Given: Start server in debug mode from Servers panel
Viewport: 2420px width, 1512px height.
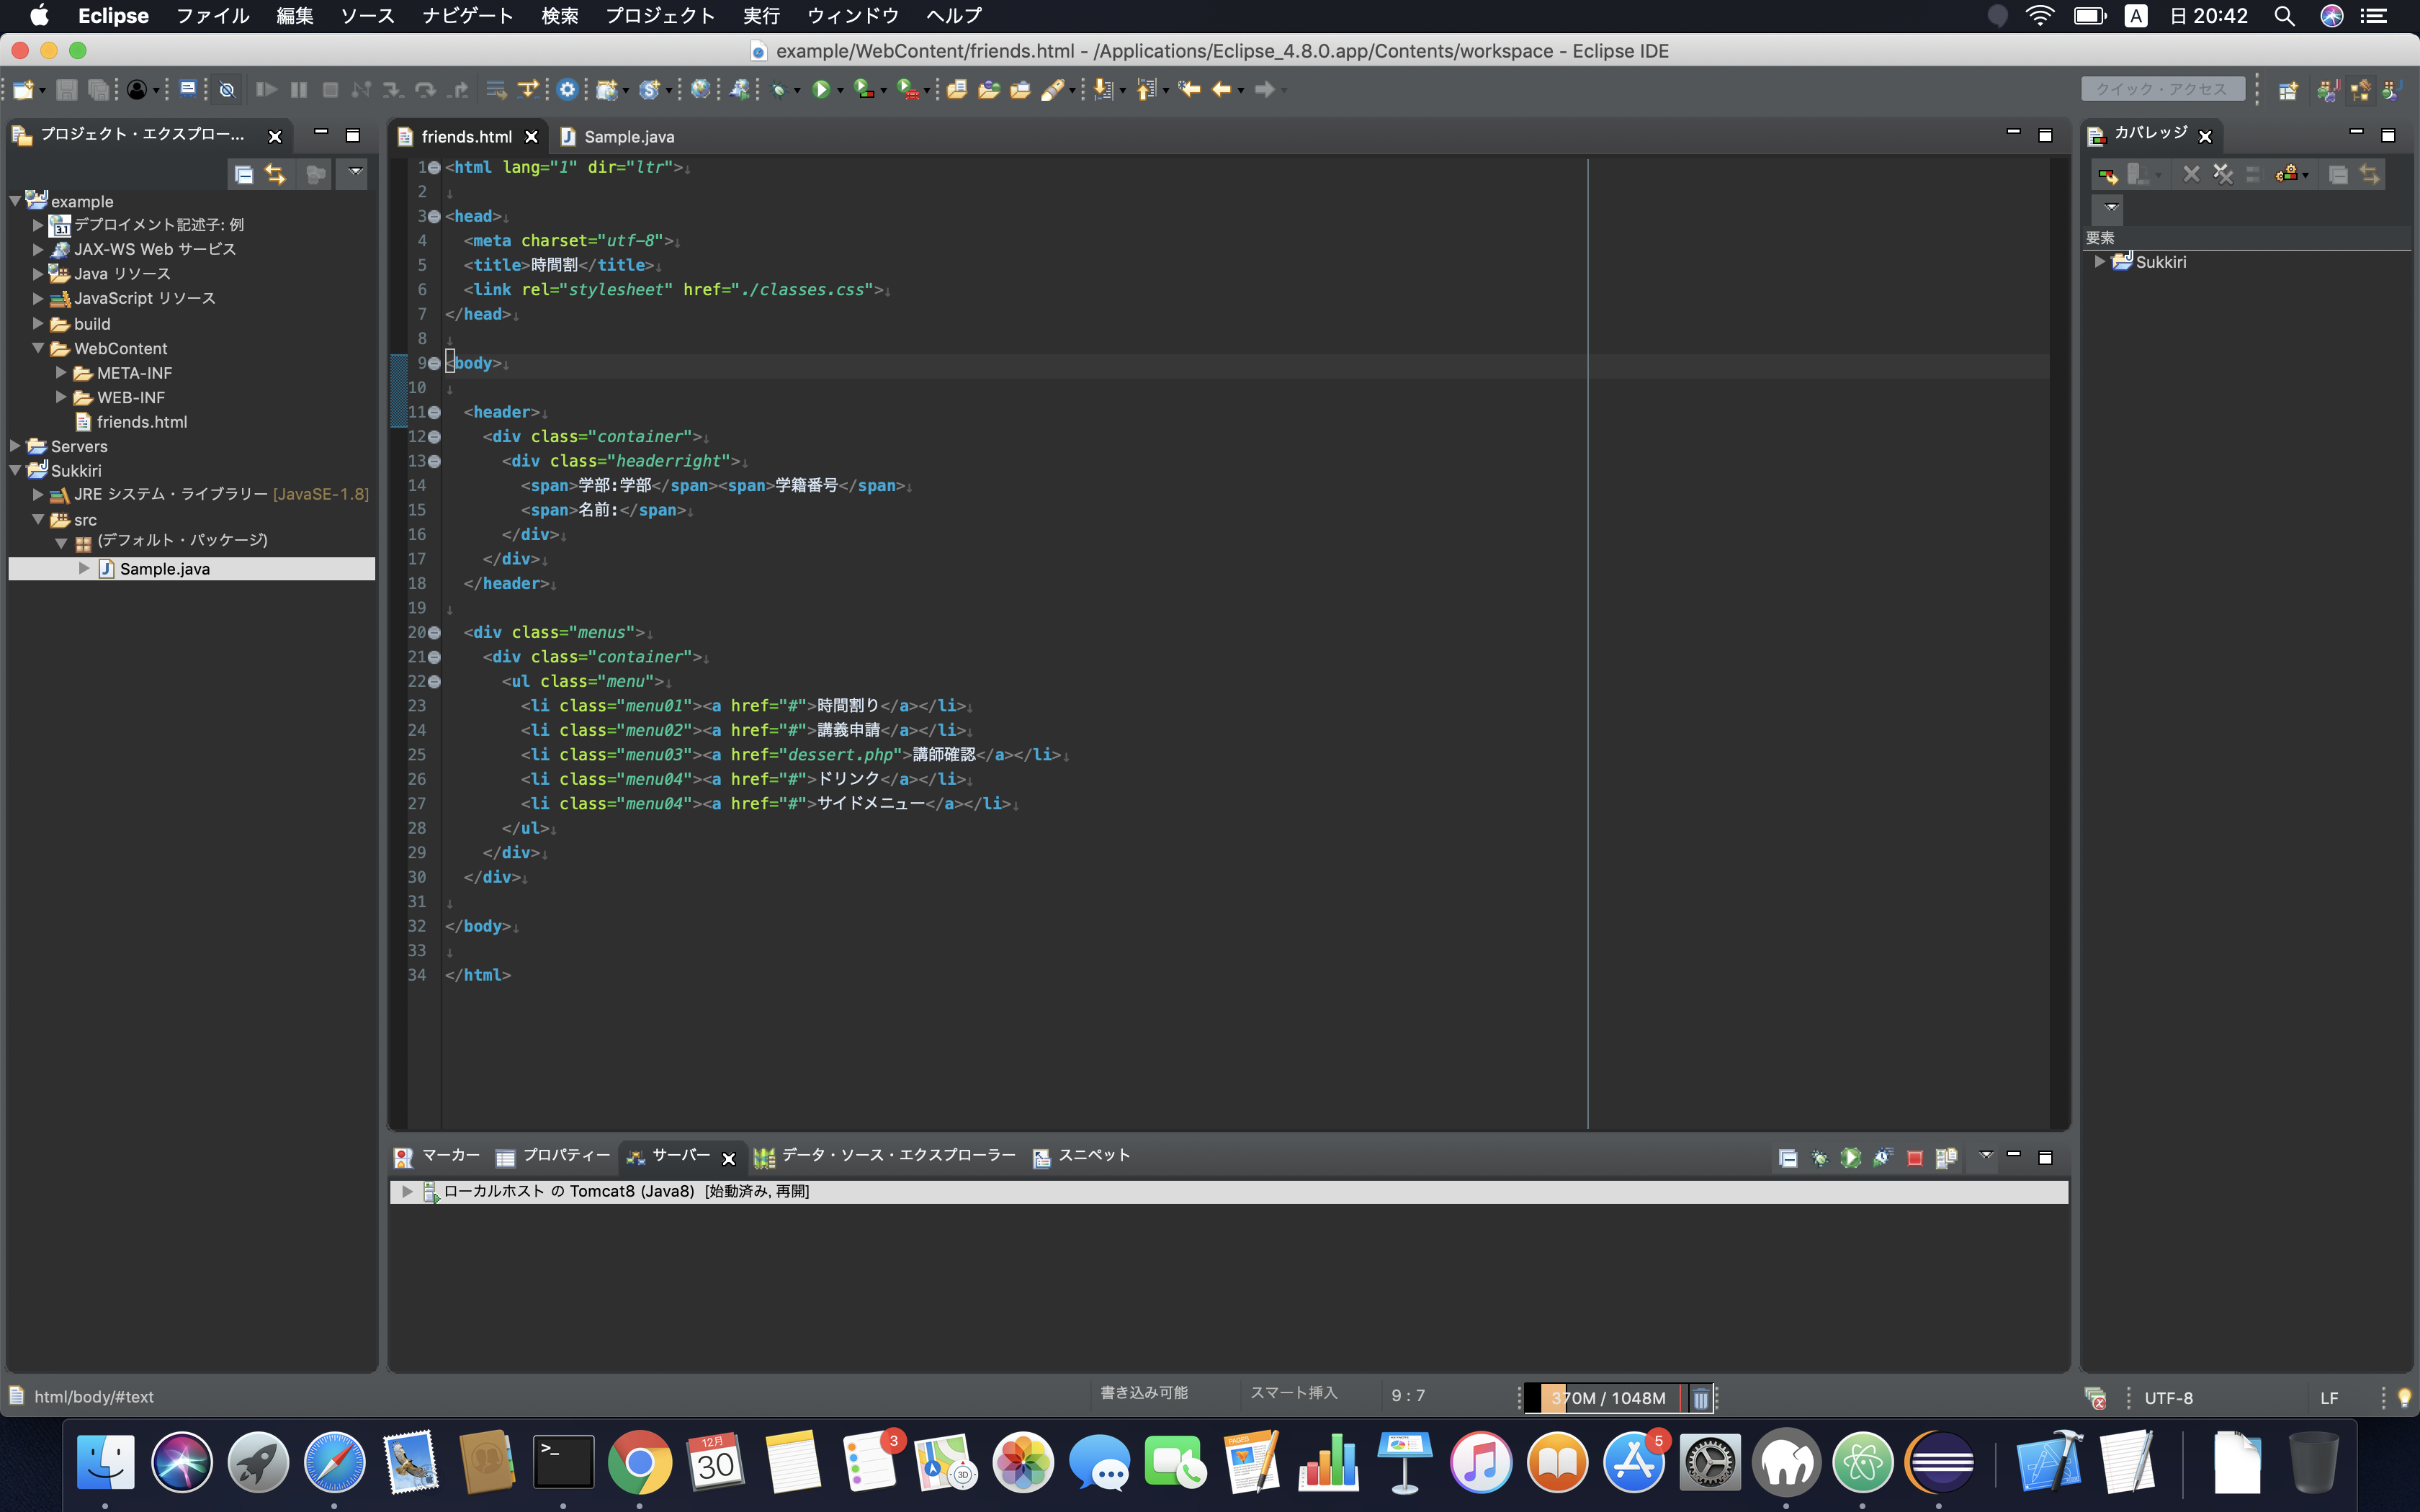Looking at the screenshot, I should coord(1819,1158).
